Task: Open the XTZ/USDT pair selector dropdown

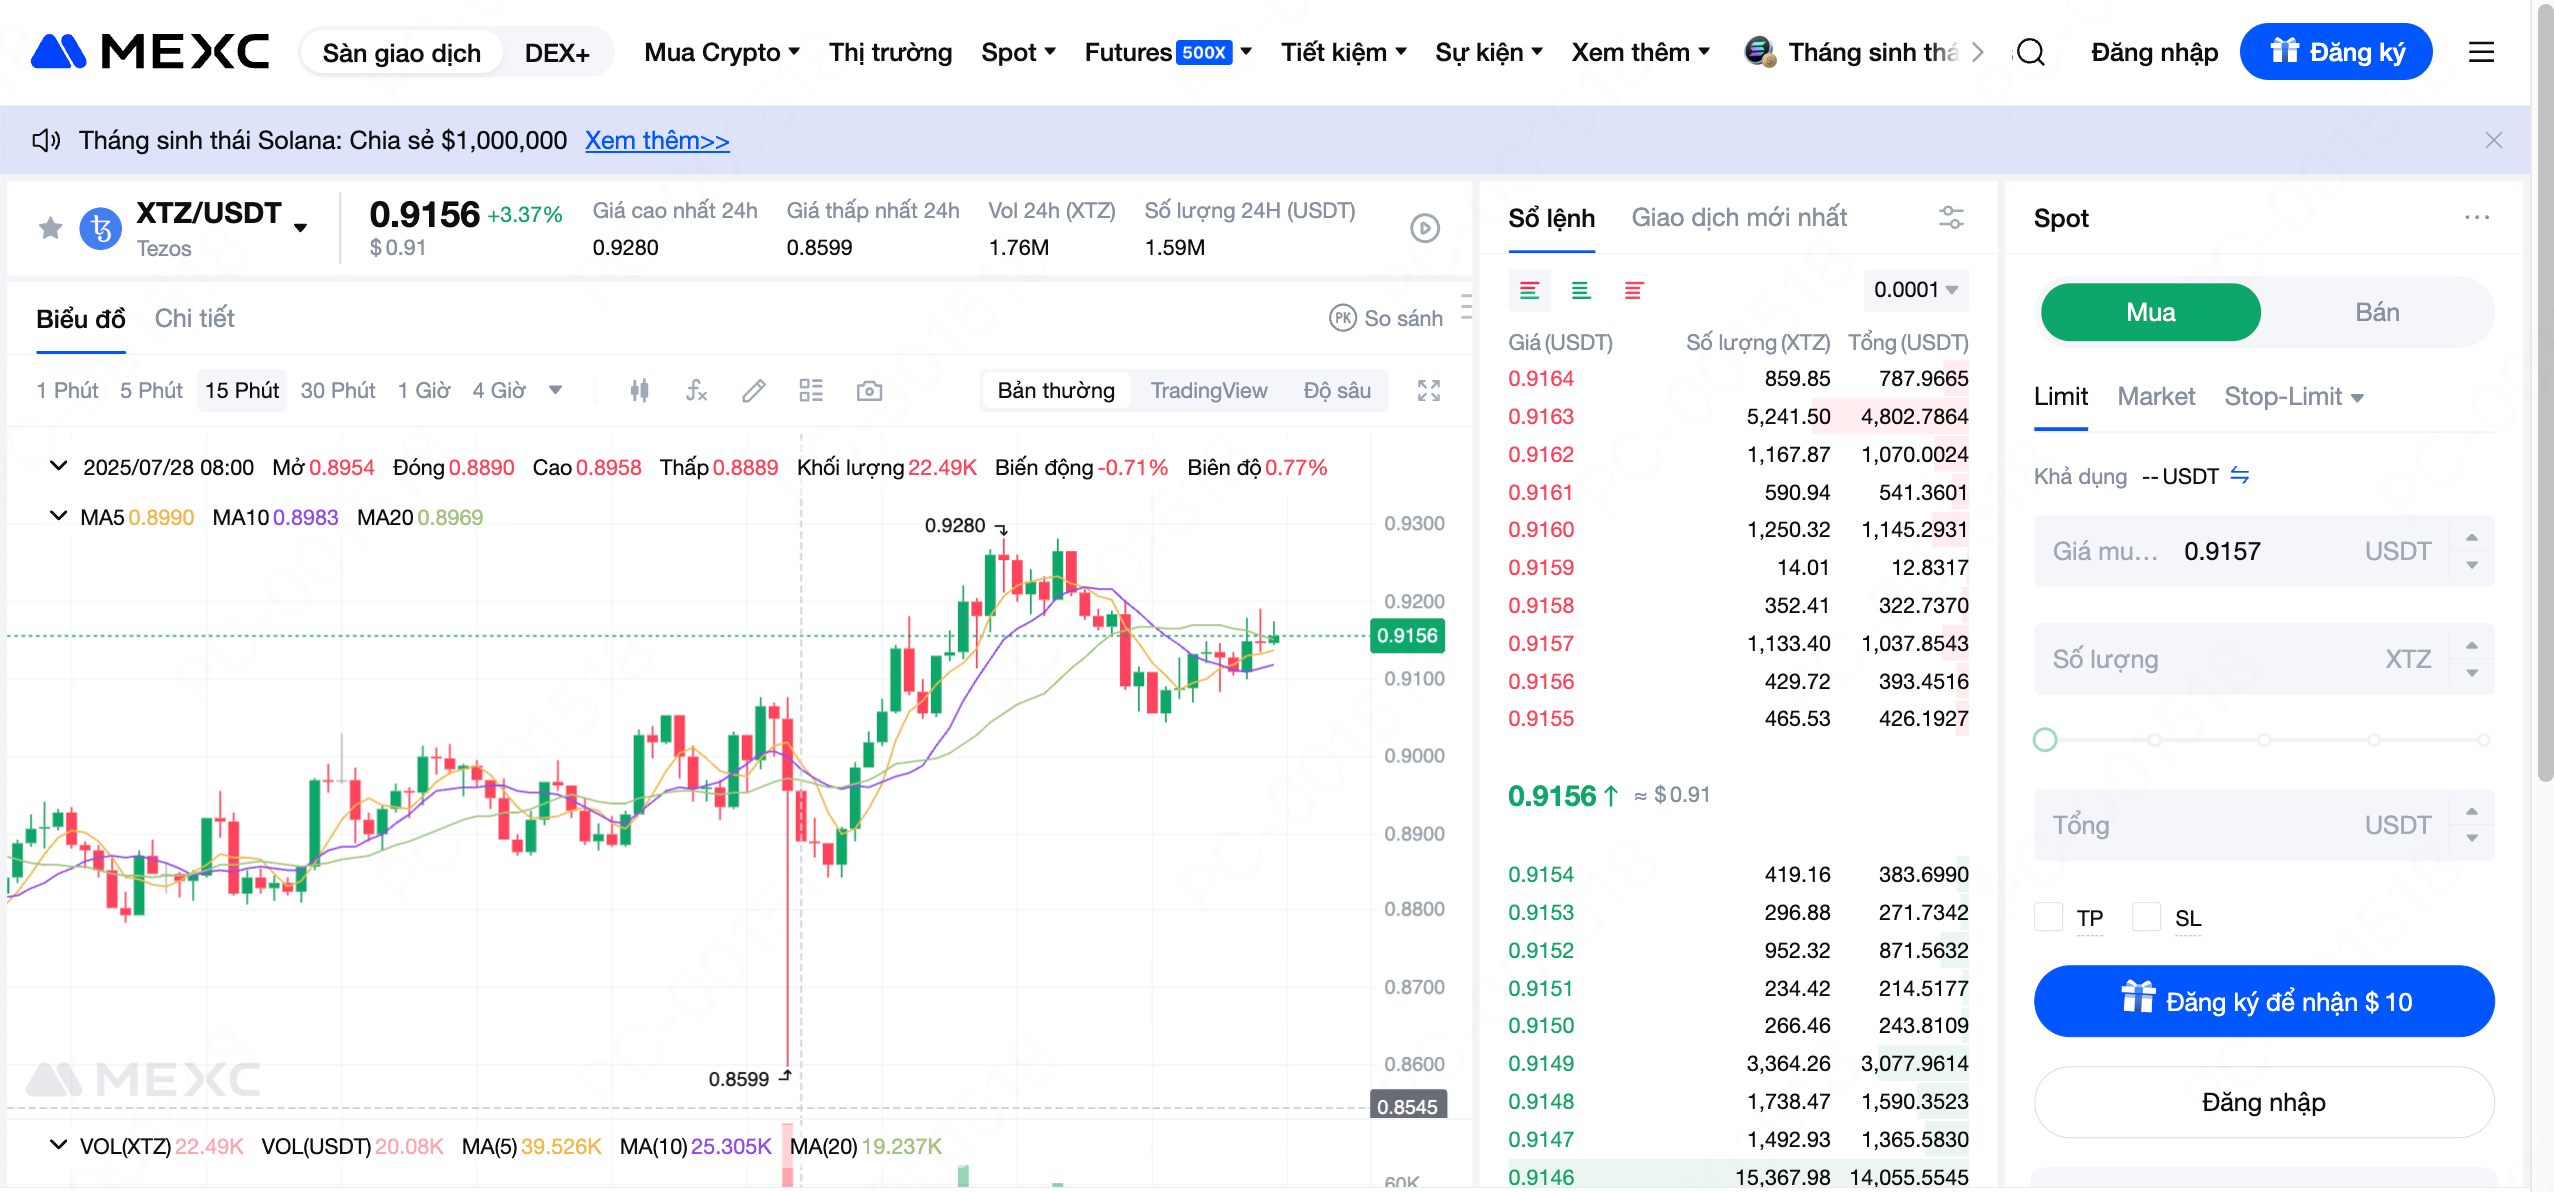Action: coord(301,228)
